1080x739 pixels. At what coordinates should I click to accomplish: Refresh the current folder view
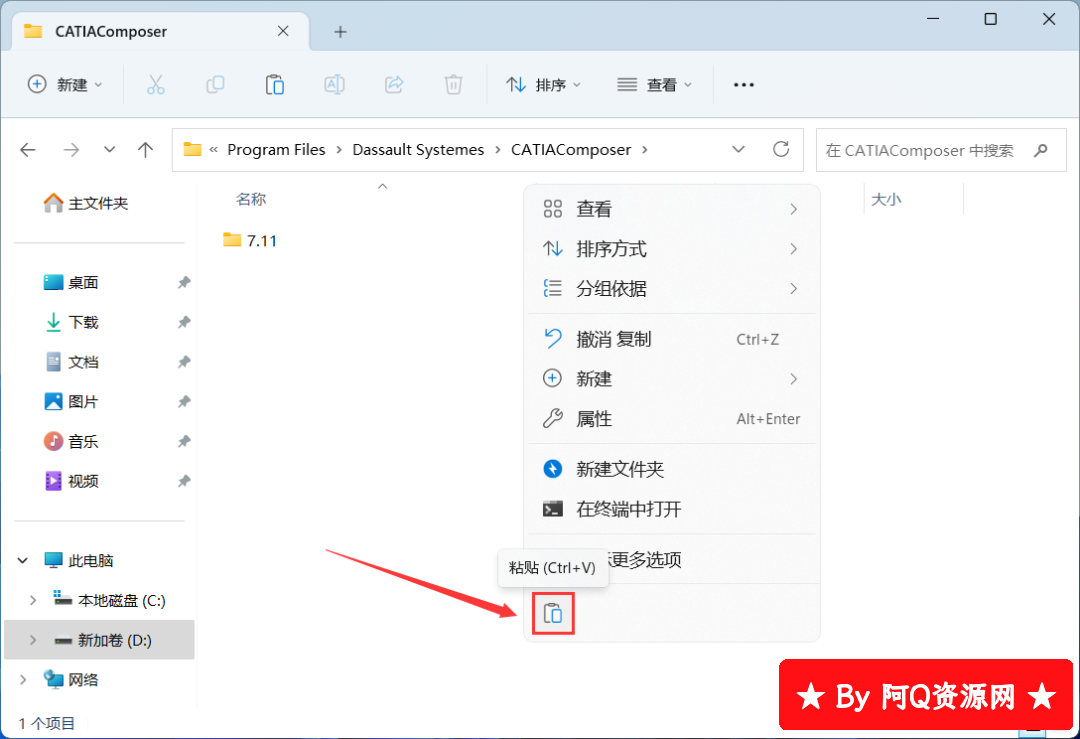pyautogui.click(x=781, y=149)
